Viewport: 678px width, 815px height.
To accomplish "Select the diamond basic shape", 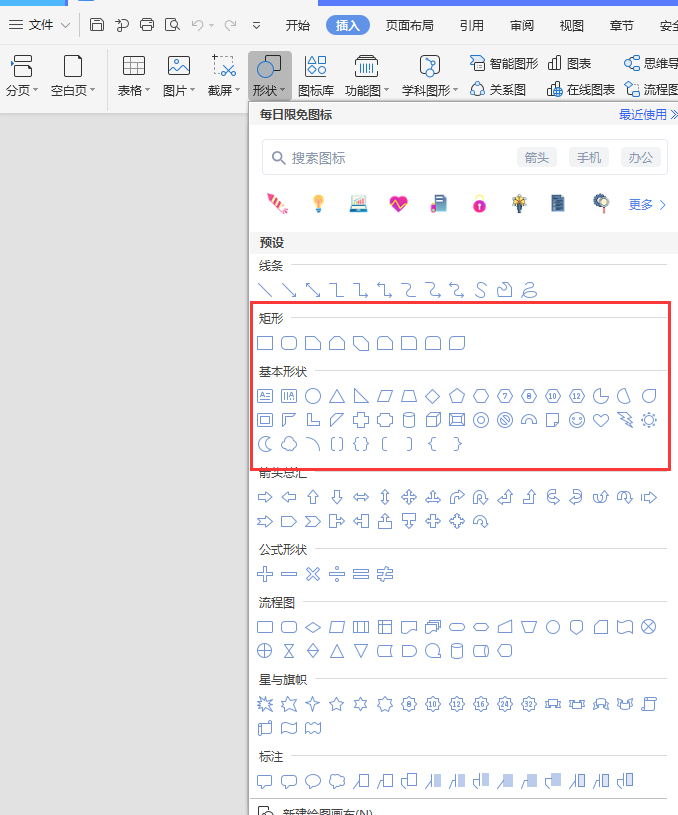I will 433,396.
